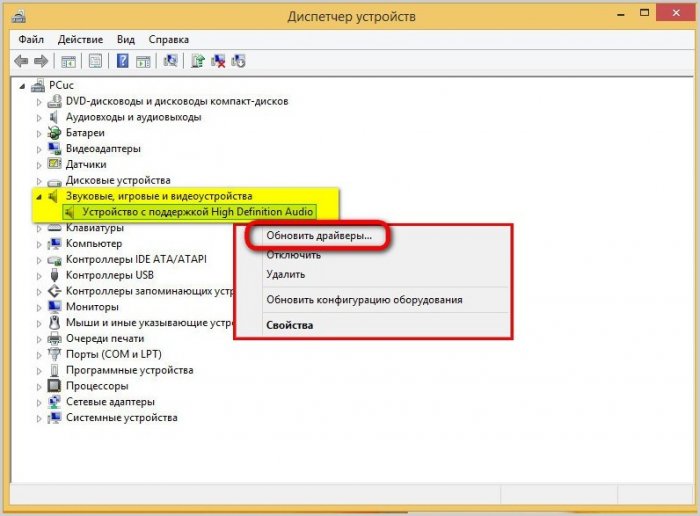700x516 pixels.
Task: Collapse Звуковые, игровые и видеоустройства arrow
Action: 39,197
